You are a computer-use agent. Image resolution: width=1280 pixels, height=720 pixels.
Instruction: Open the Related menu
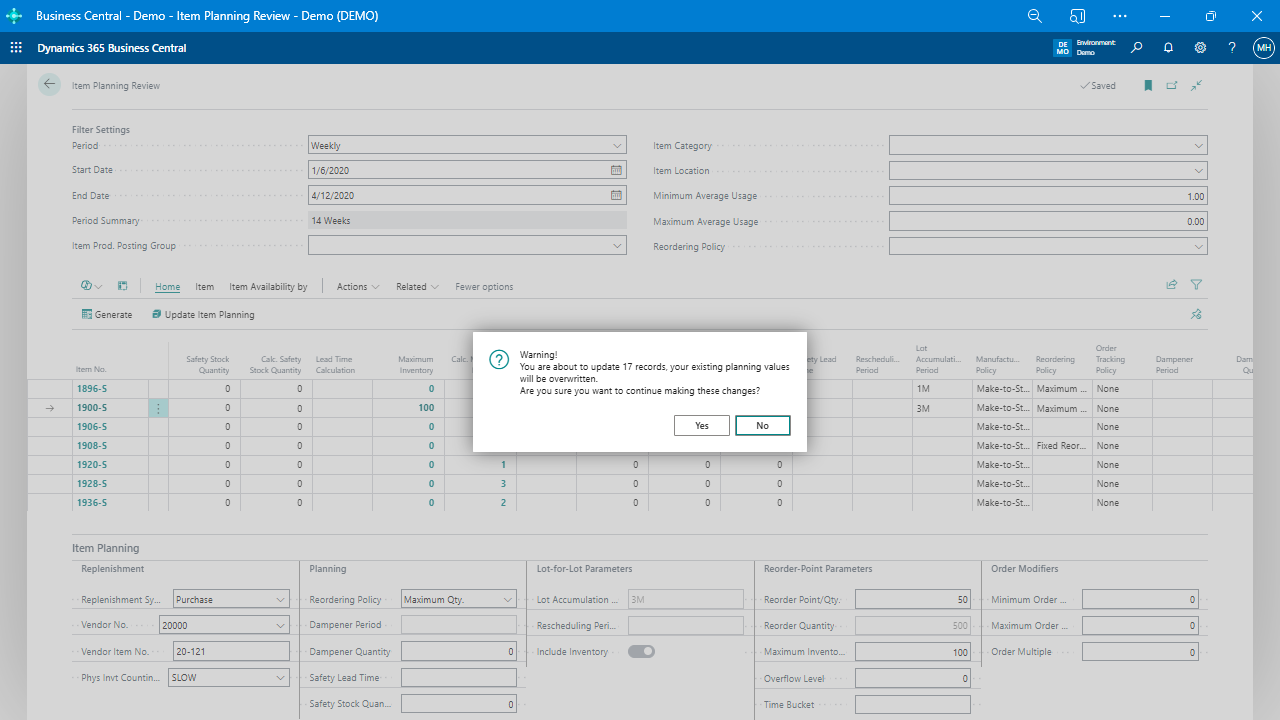coord(417,287)
